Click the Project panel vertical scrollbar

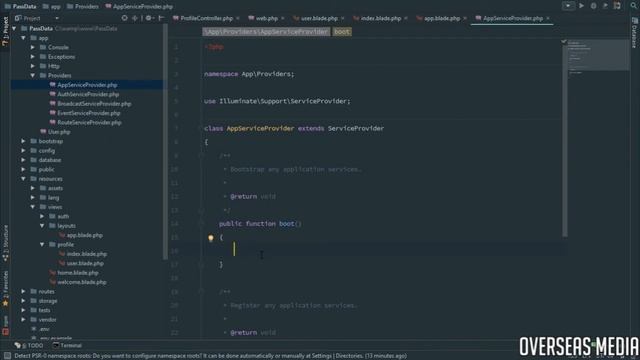click(165, 141)
